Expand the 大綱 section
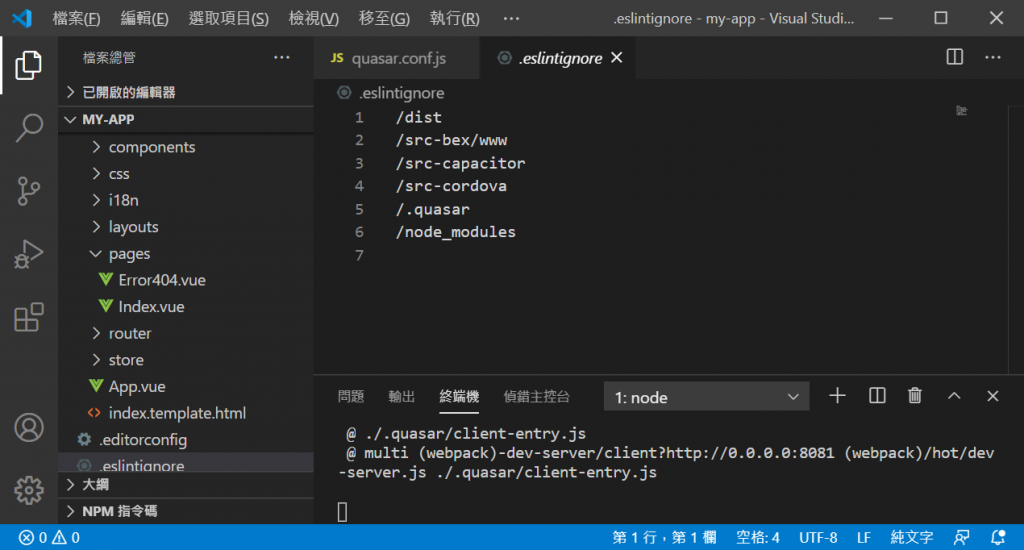 tap(186, 485)
